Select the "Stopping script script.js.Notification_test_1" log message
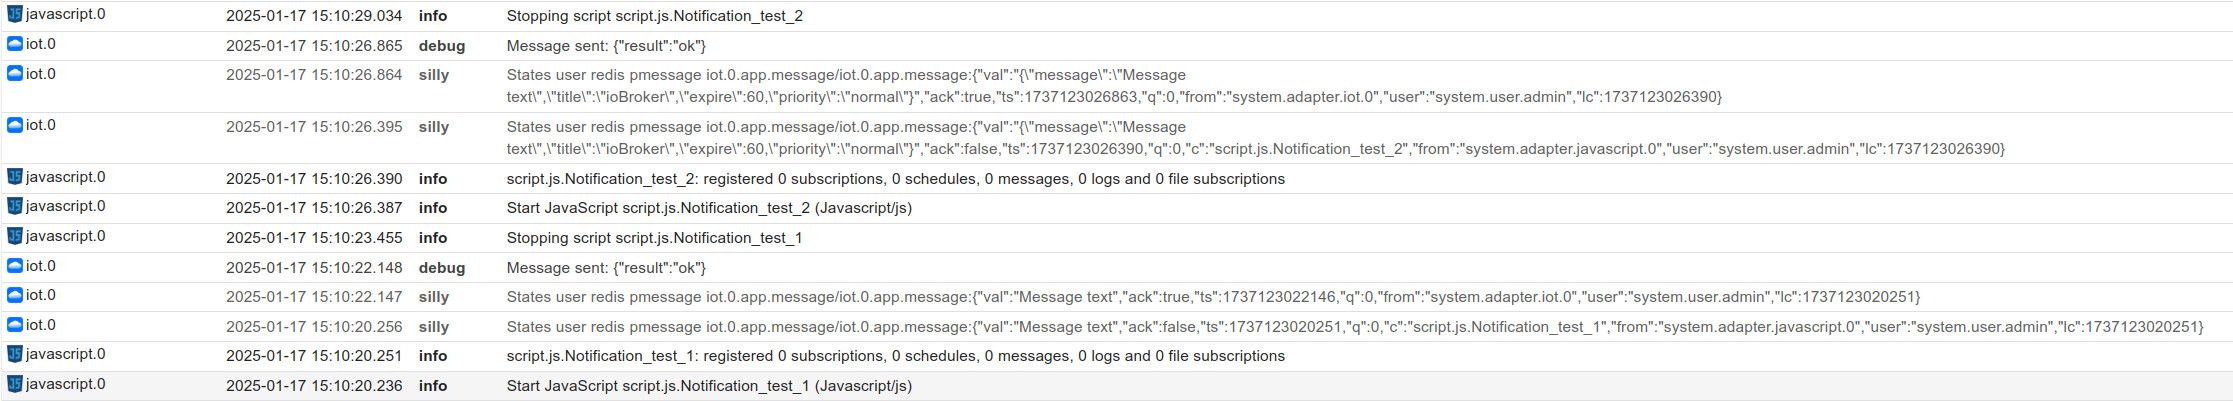This screenshot has height=401, width=2233. 654,238
